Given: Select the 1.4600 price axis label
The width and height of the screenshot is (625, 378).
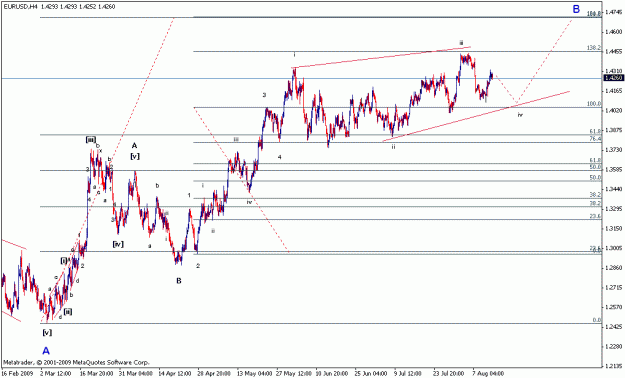Looking at the screenshot, I should tap(613, 32).
